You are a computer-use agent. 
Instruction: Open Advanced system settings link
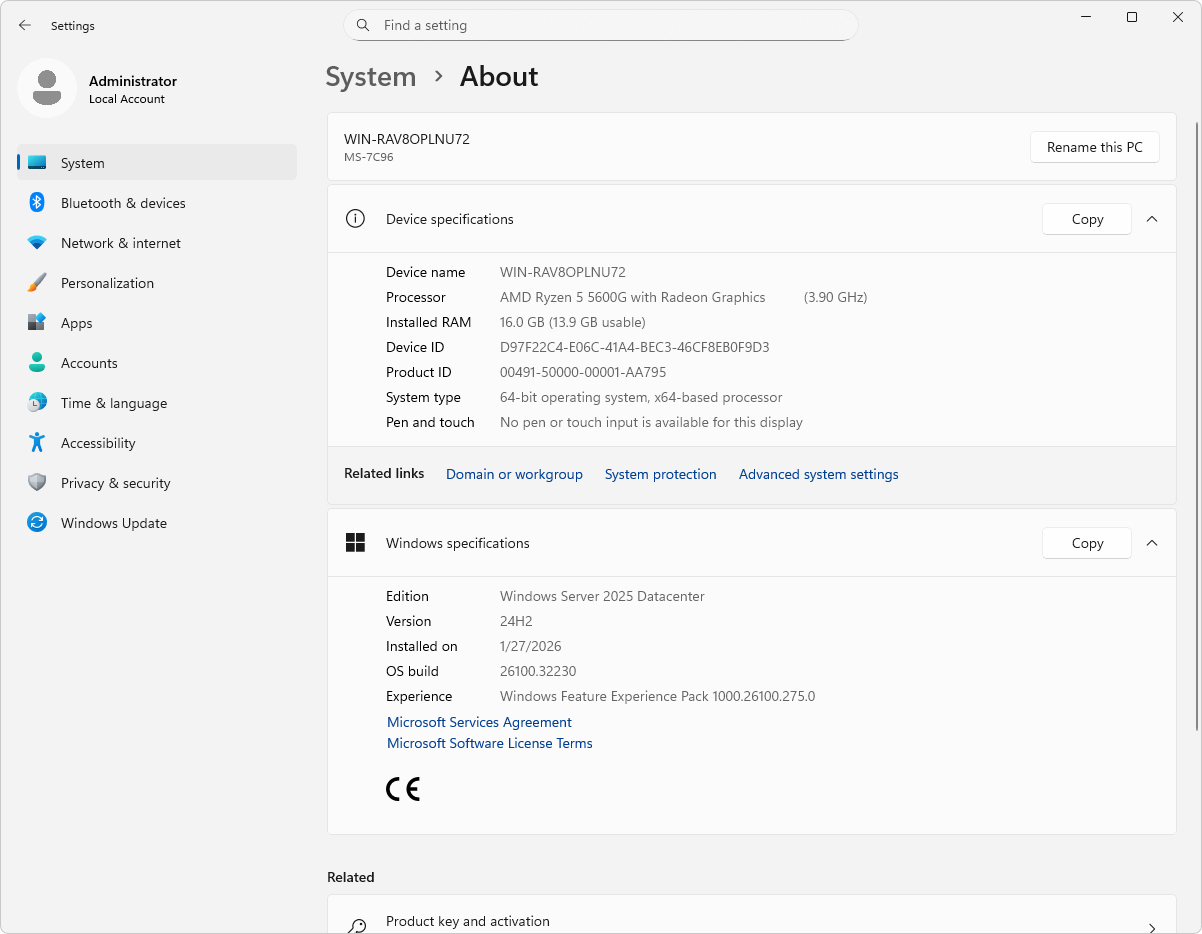[818, 474]
